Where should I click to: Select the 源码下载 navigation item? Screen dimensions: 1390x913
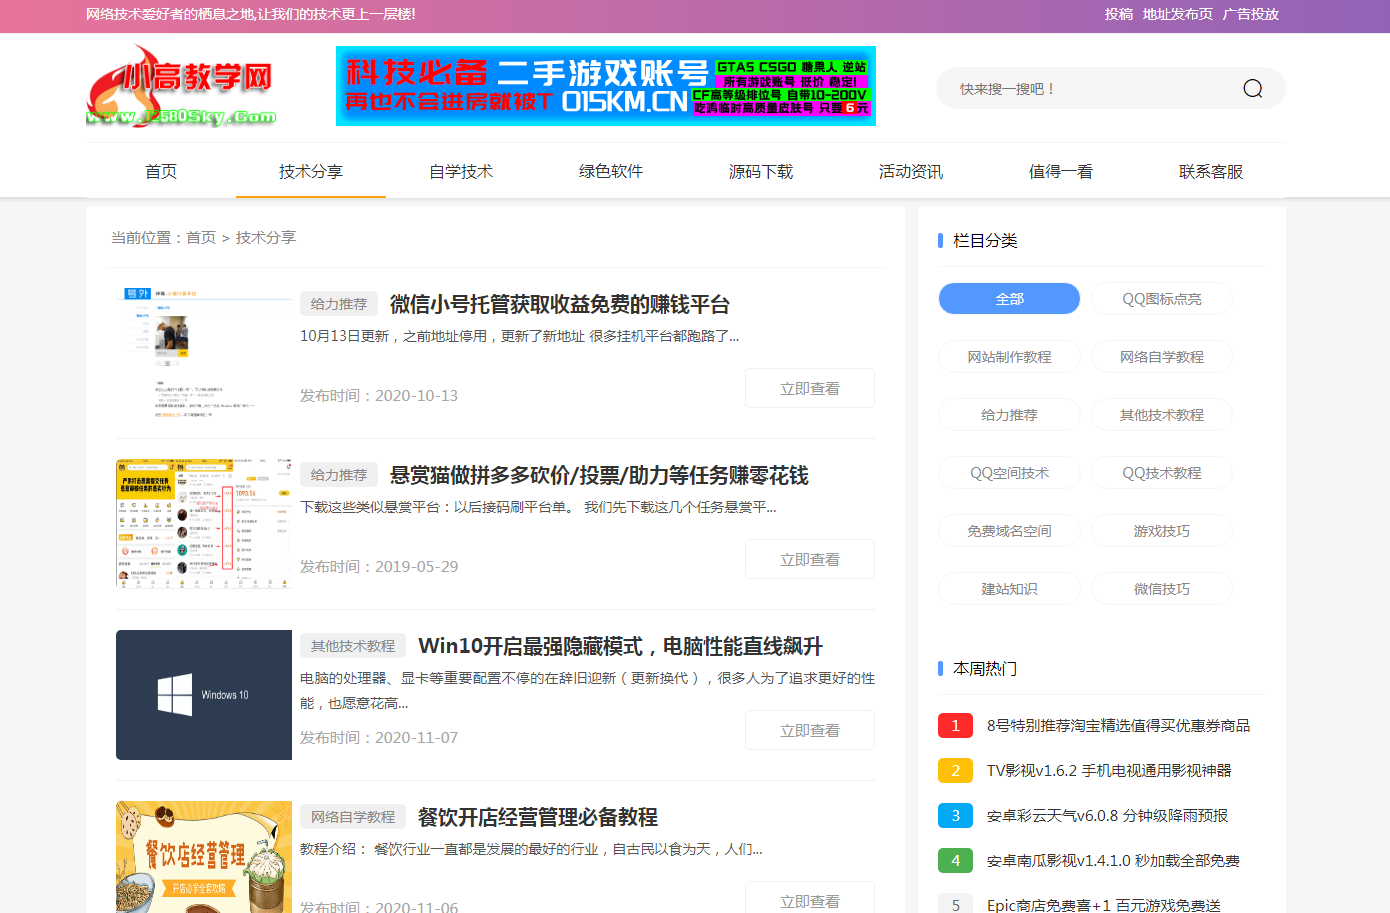click(760, 172)
